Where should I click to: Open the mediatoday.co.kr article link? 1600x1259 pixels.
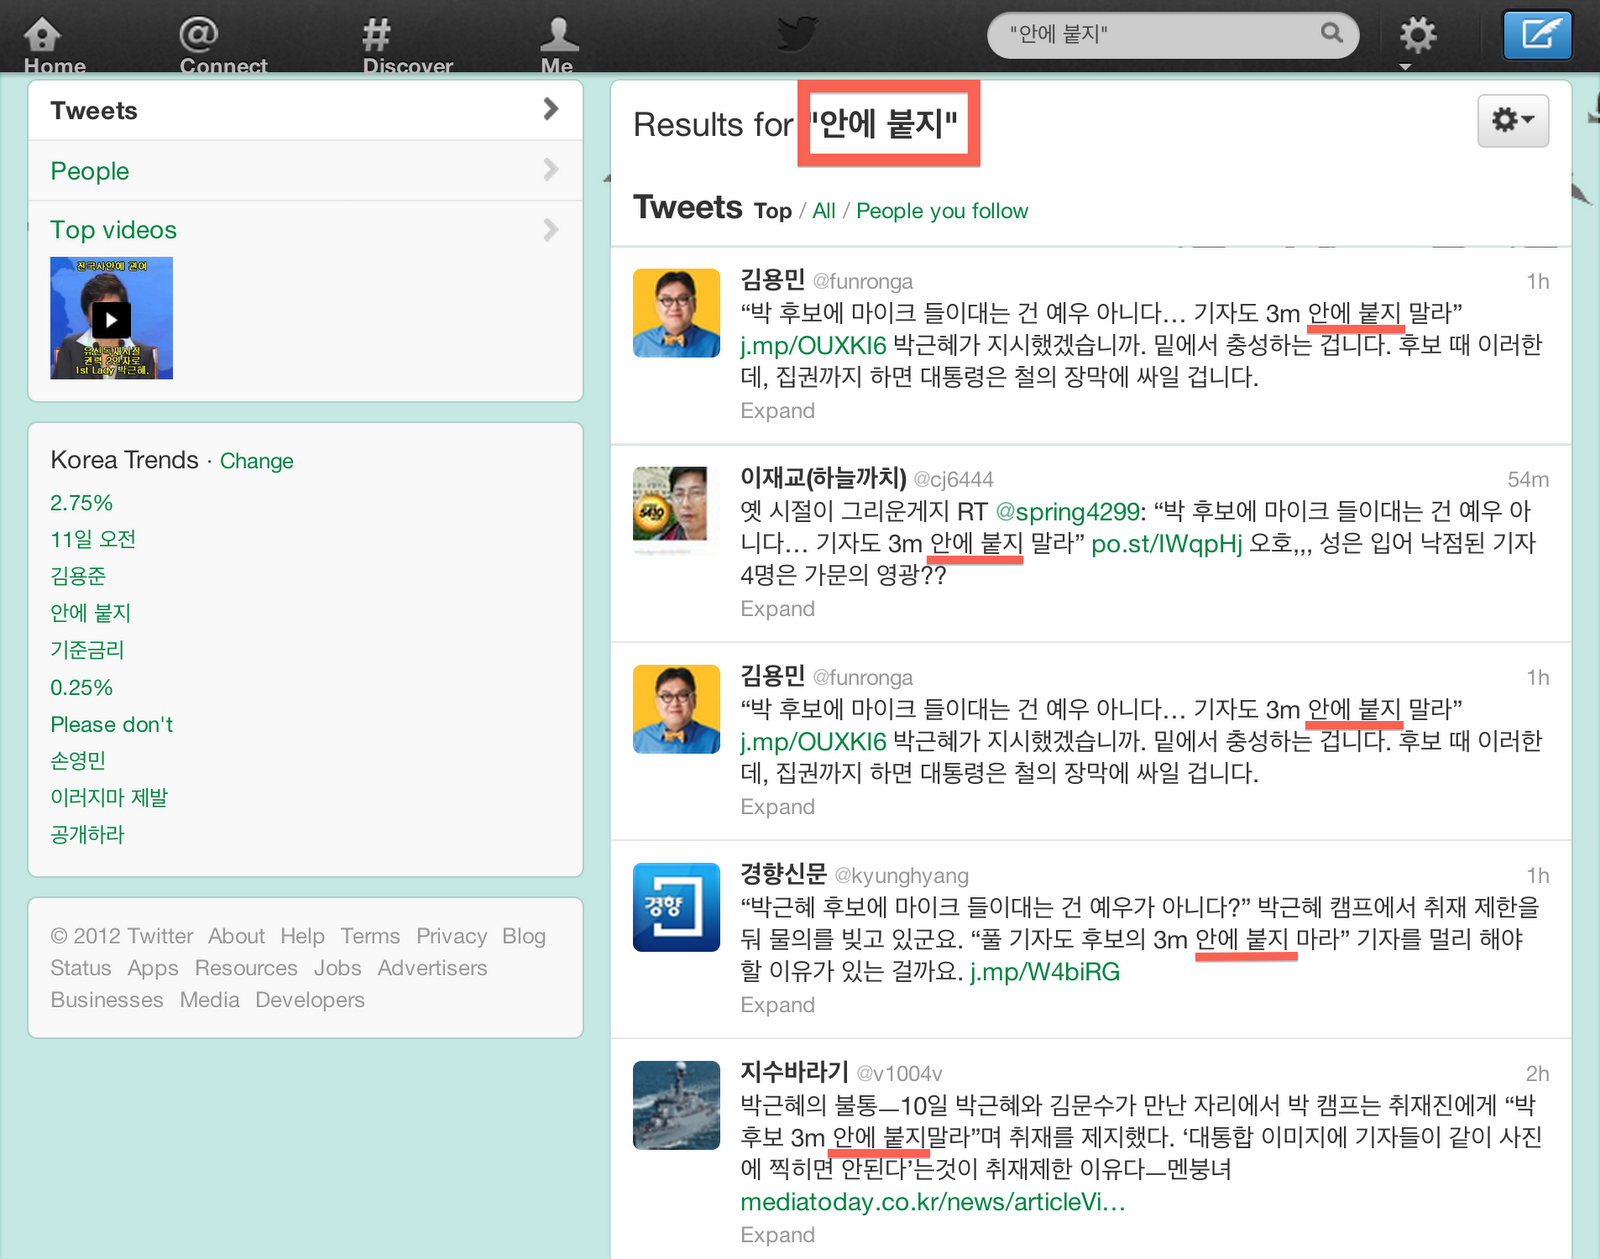pyautogui.click(x=933, y=1202)
